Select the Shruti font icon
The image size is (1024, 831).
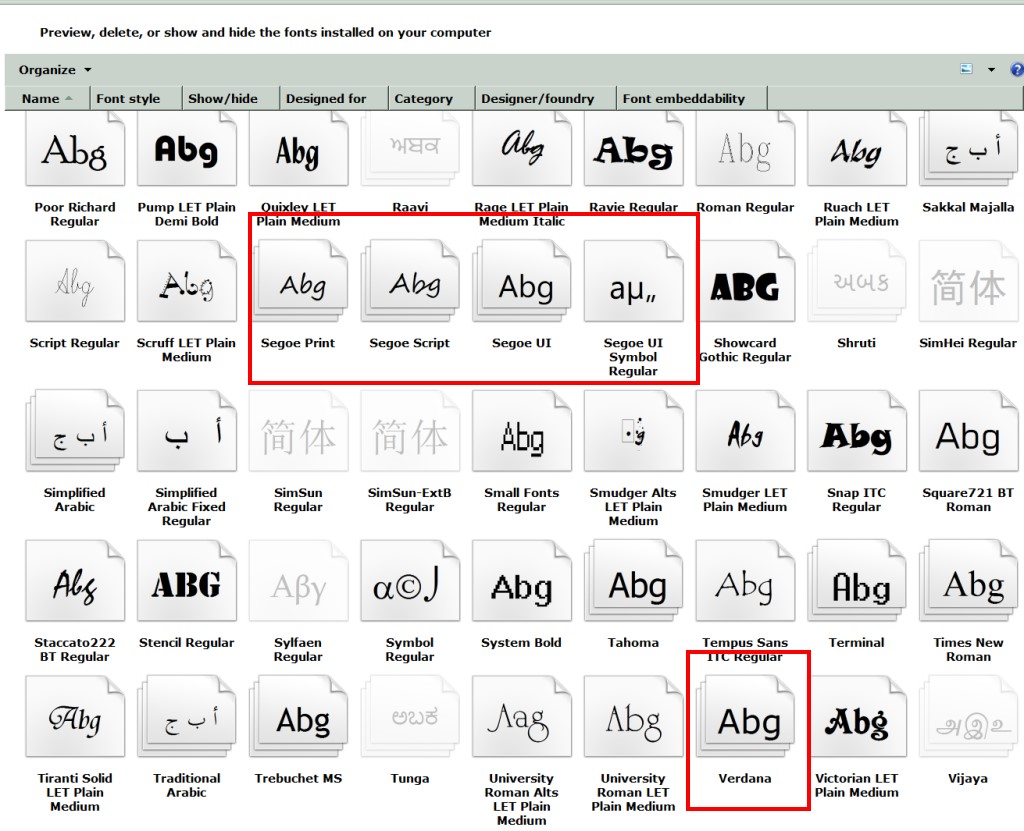pos(857,282)
